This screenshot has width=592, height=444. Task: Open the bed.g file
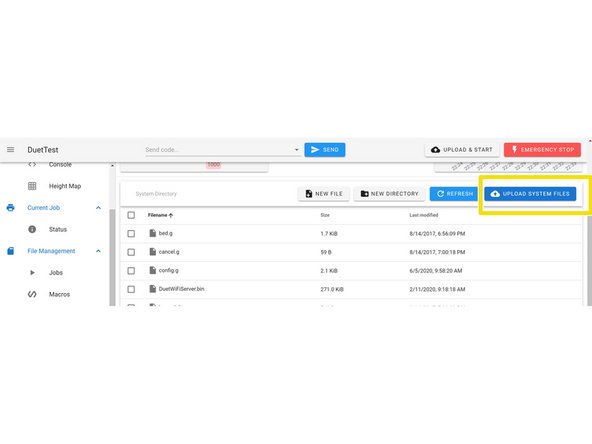(x=165, y=233)
